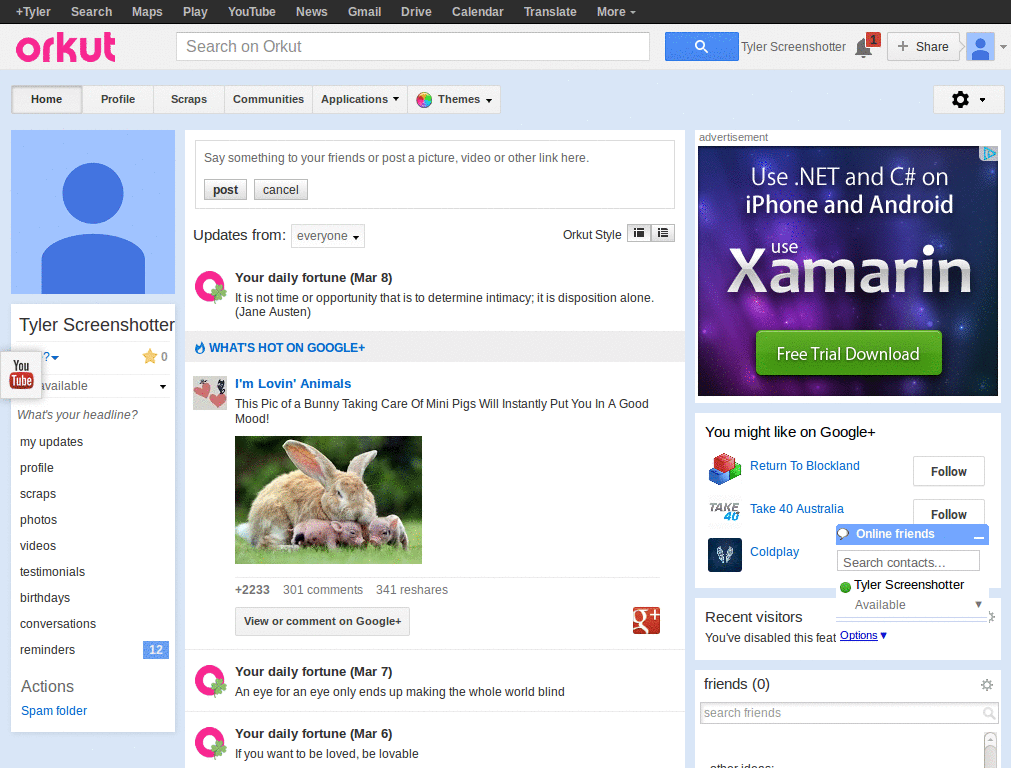Click the Share button
Viewport: 1024px width, 768px height.
pyautogui.click(x=923, y=46)
